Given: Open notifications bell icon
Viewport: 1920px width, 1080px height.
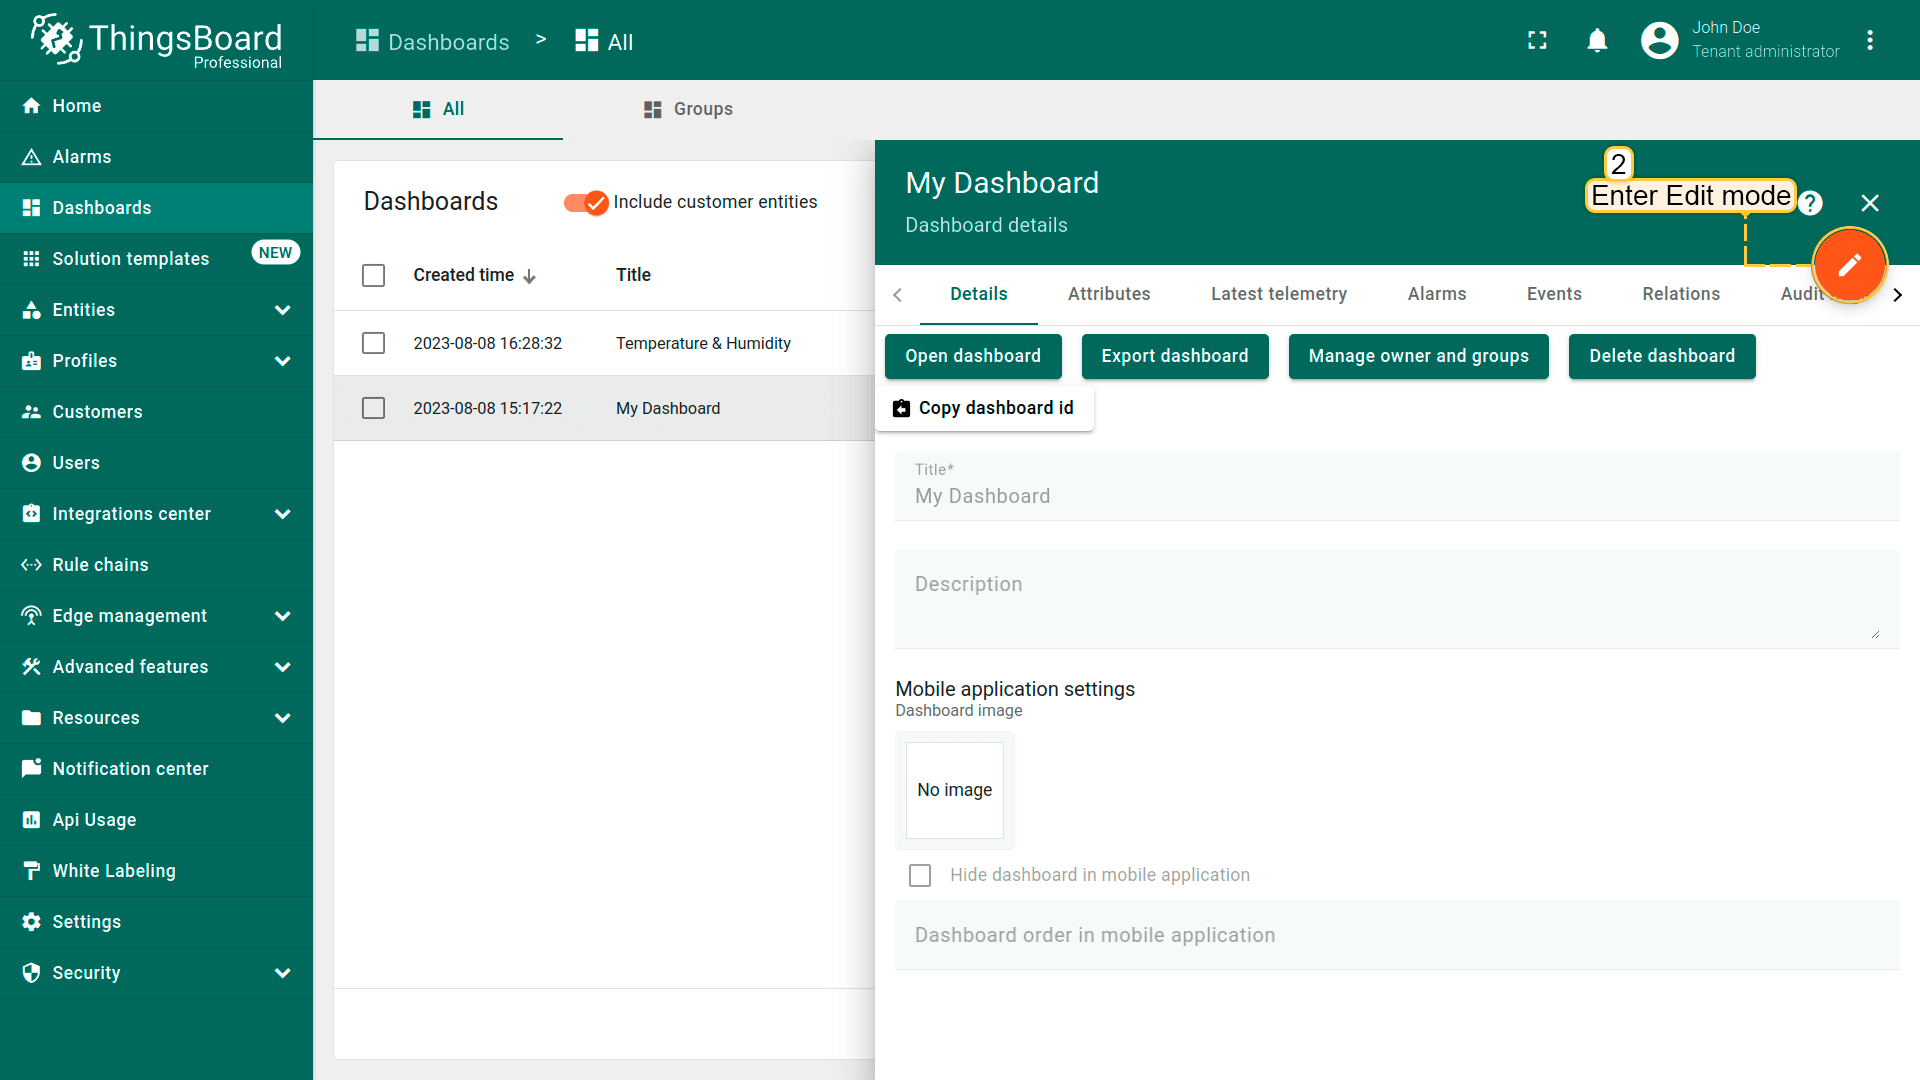Looking at the screenshot, I should click(1597, 40).
